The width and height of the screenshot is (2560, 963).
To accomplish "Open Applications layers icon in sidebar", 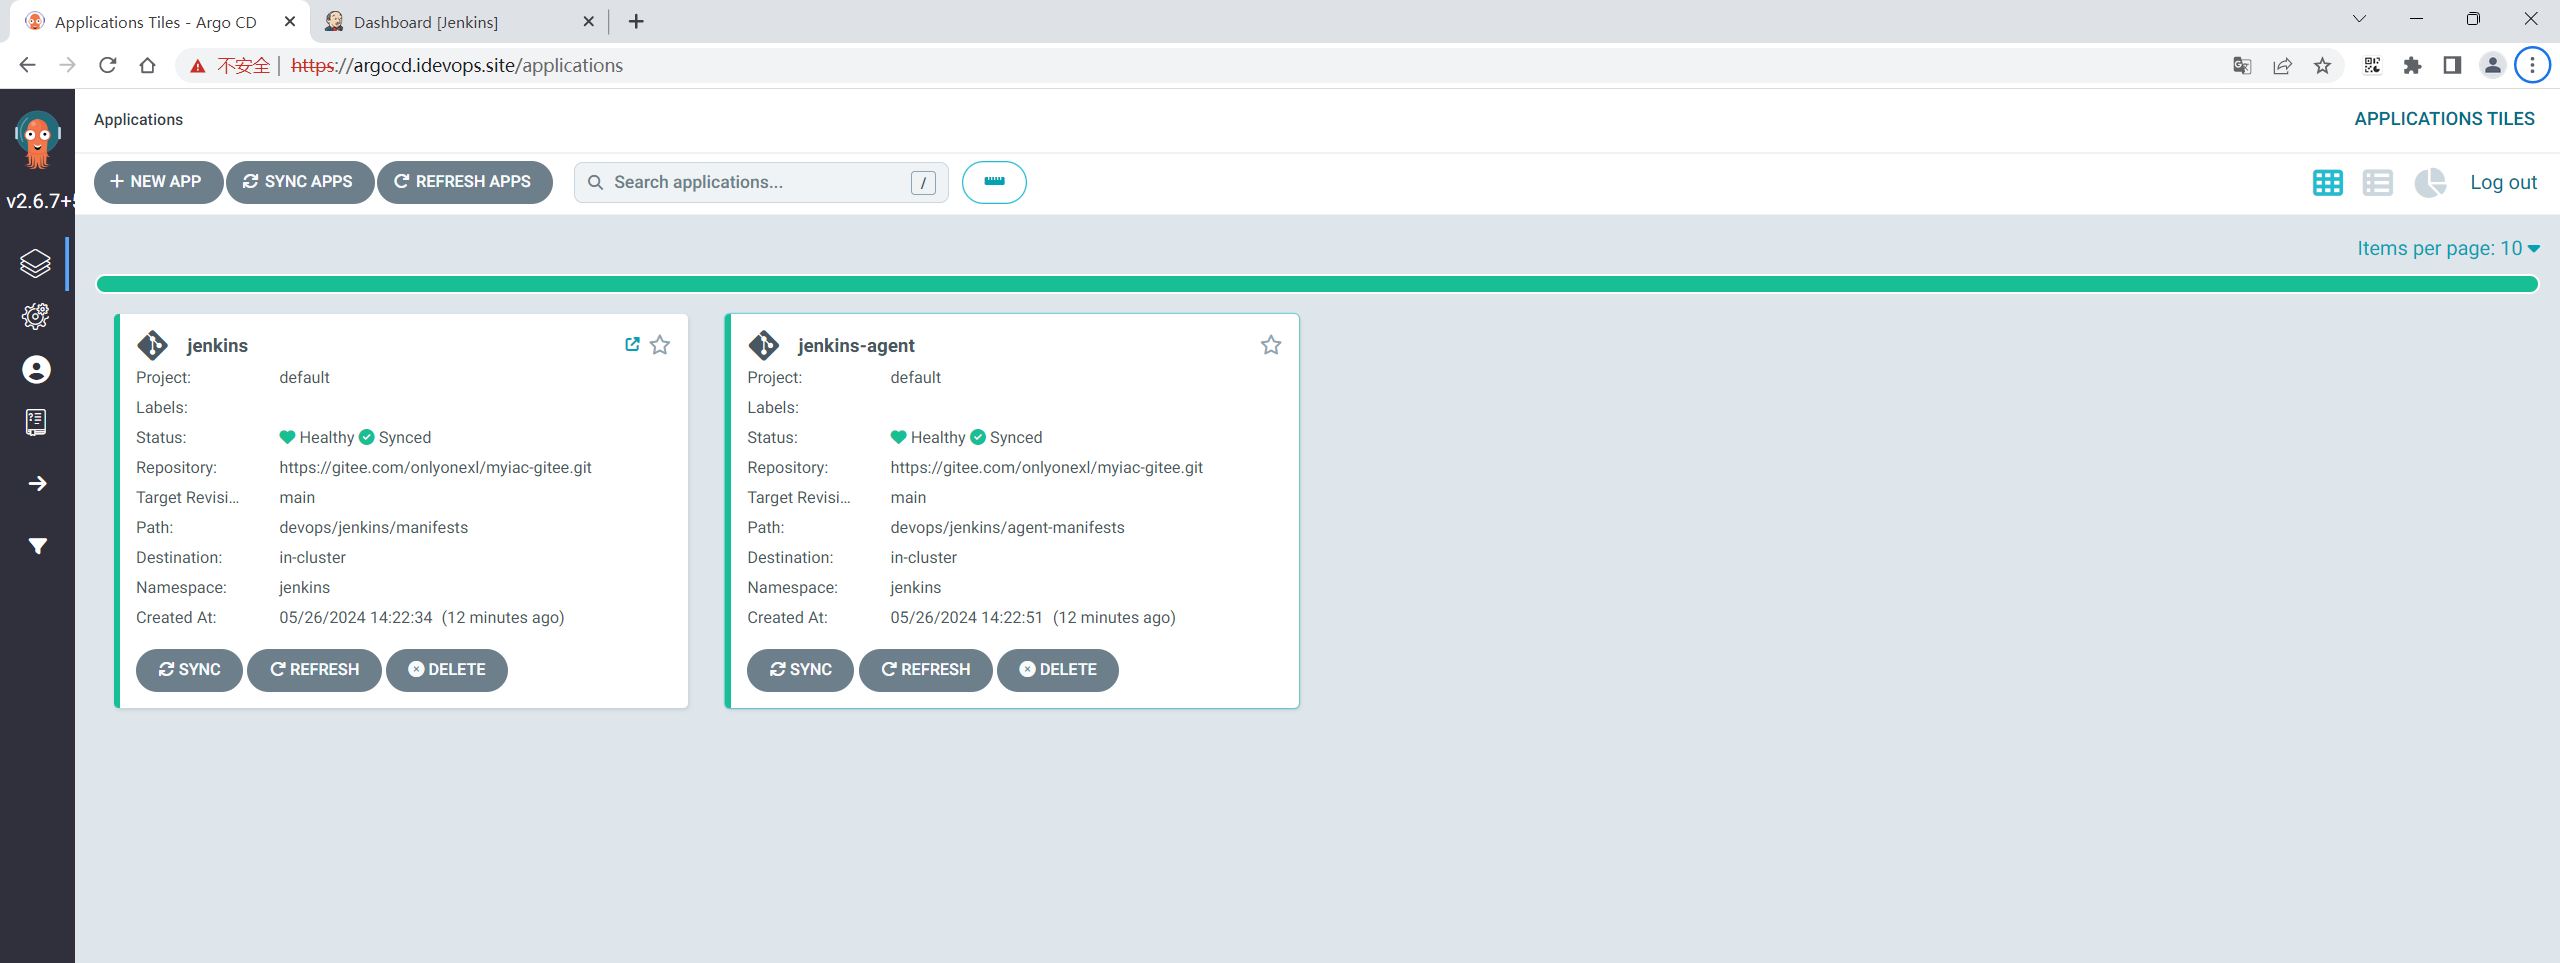I will click(36, 264).
